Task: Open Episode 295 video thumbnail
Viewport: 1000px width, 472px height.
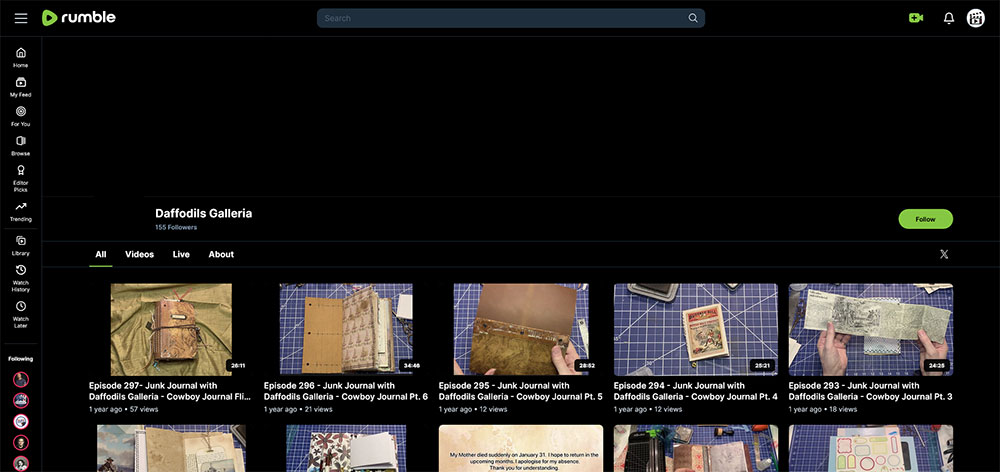Action: pyautogui.click(x=520, y=329)
